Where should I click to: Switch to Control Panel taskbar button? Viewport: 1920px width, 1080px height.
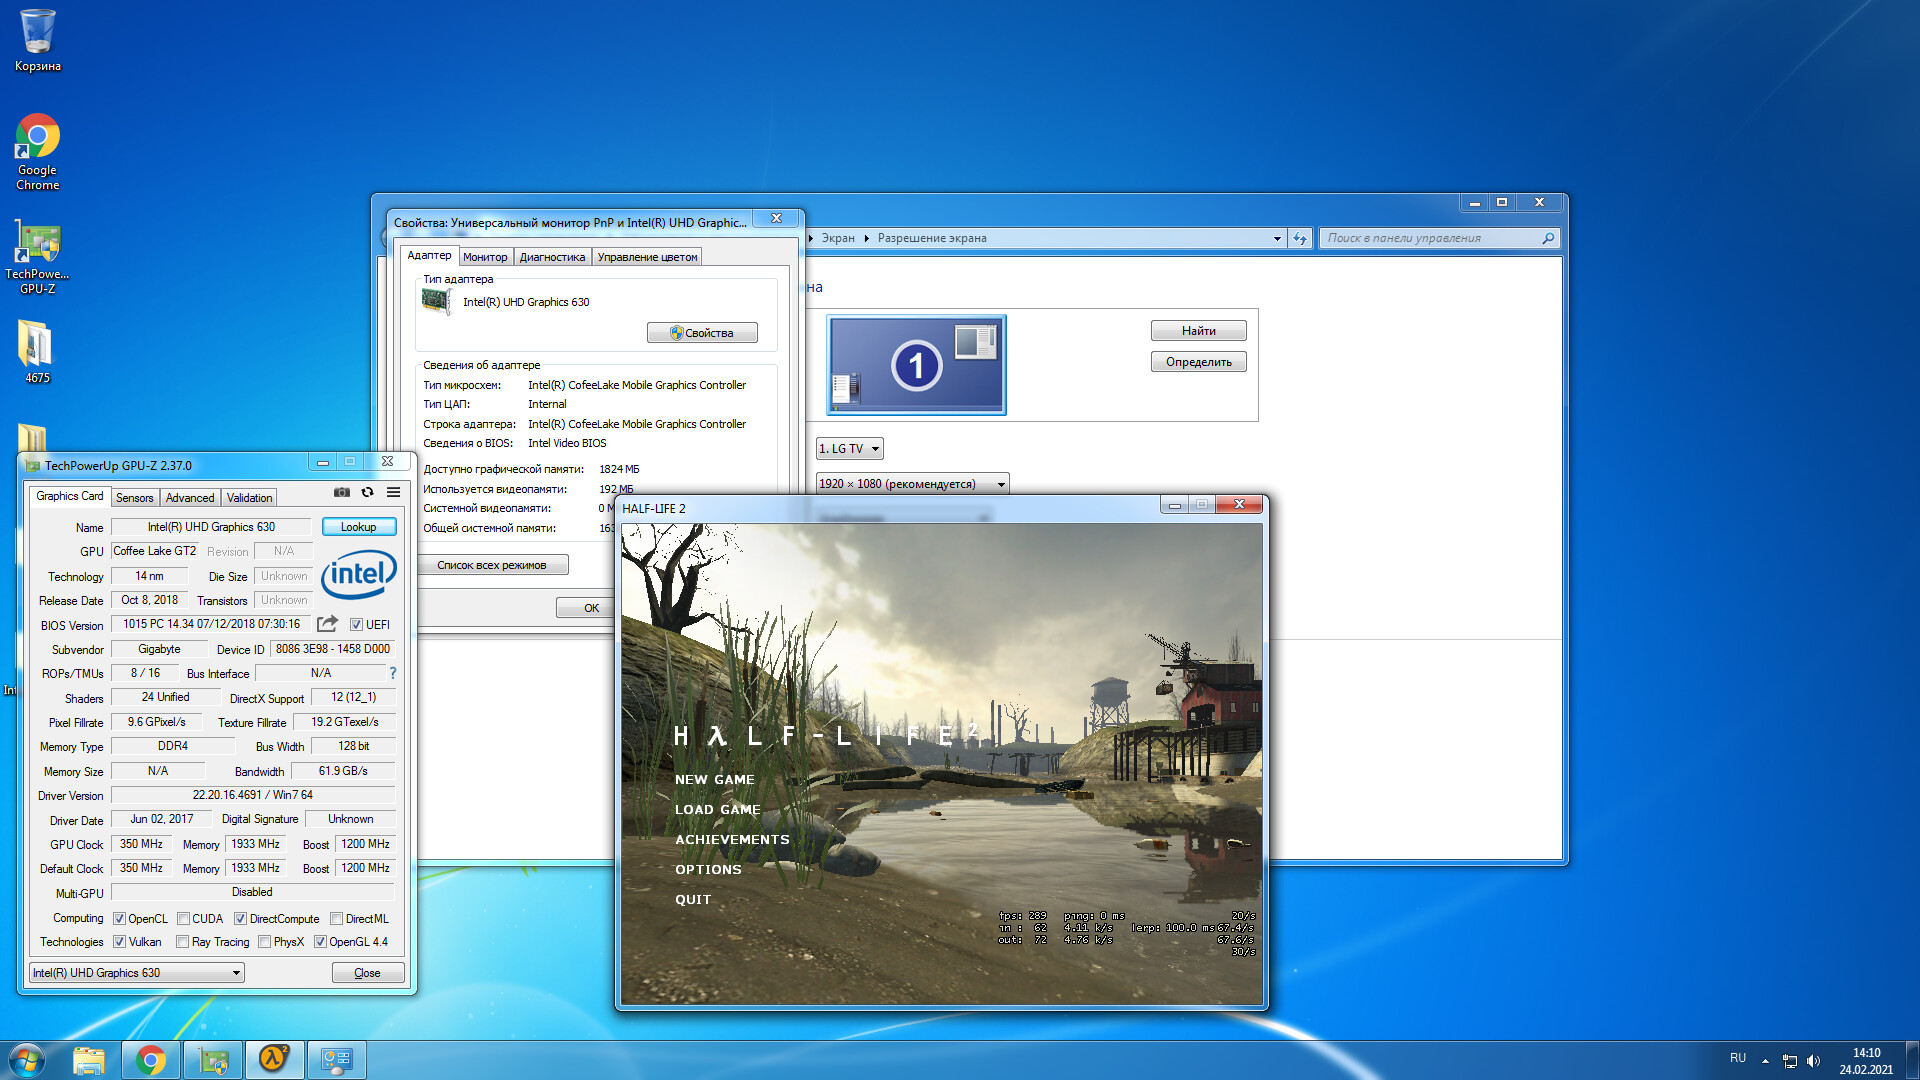[x=336, y=1060]
